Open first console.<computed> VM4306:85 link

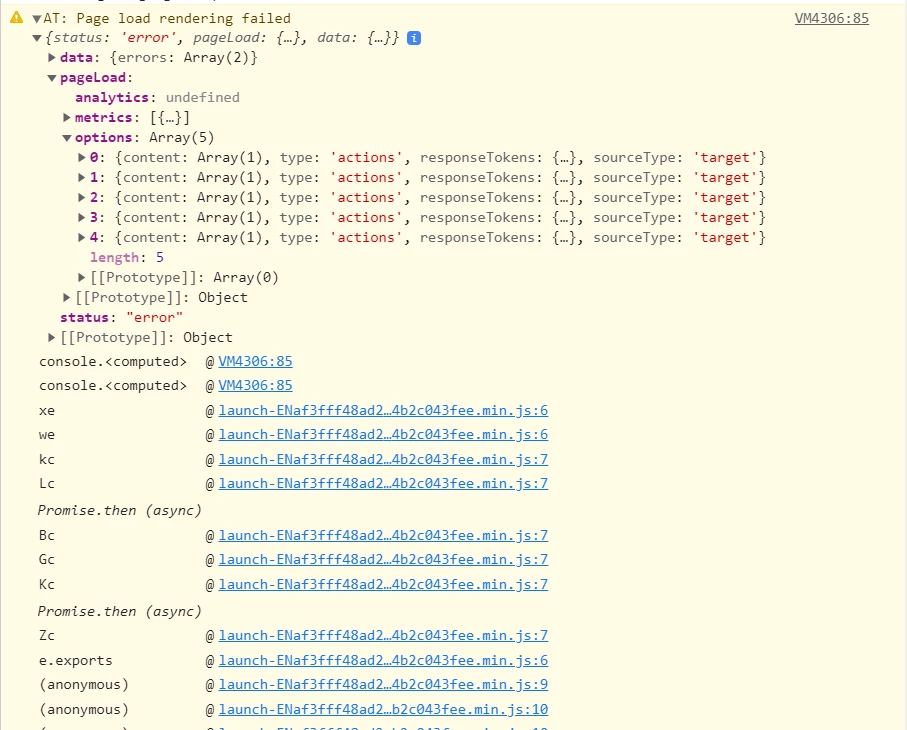pyautogui.click(x=255, y=362)
